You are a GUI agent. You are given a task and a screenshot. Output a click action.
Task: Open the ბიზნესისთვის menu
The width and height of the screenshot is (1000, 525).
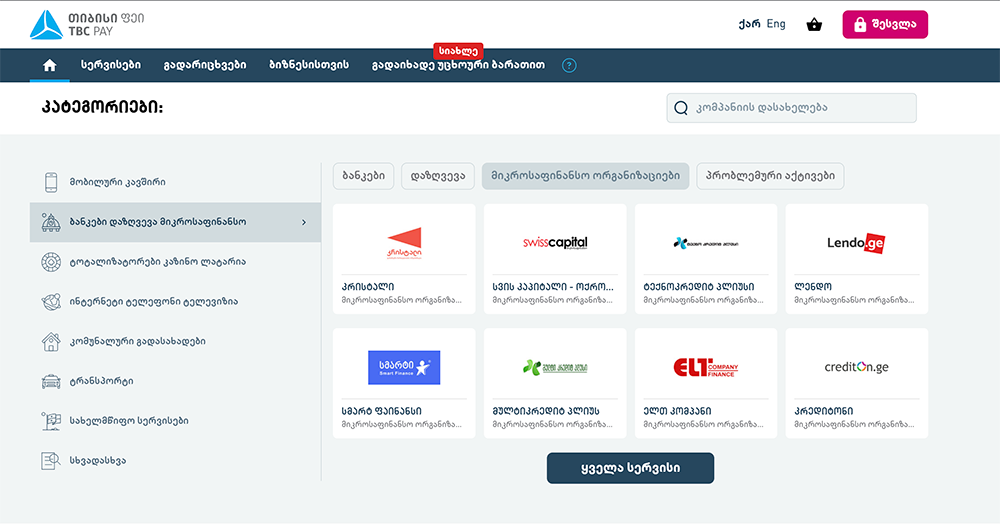(309, 65)
